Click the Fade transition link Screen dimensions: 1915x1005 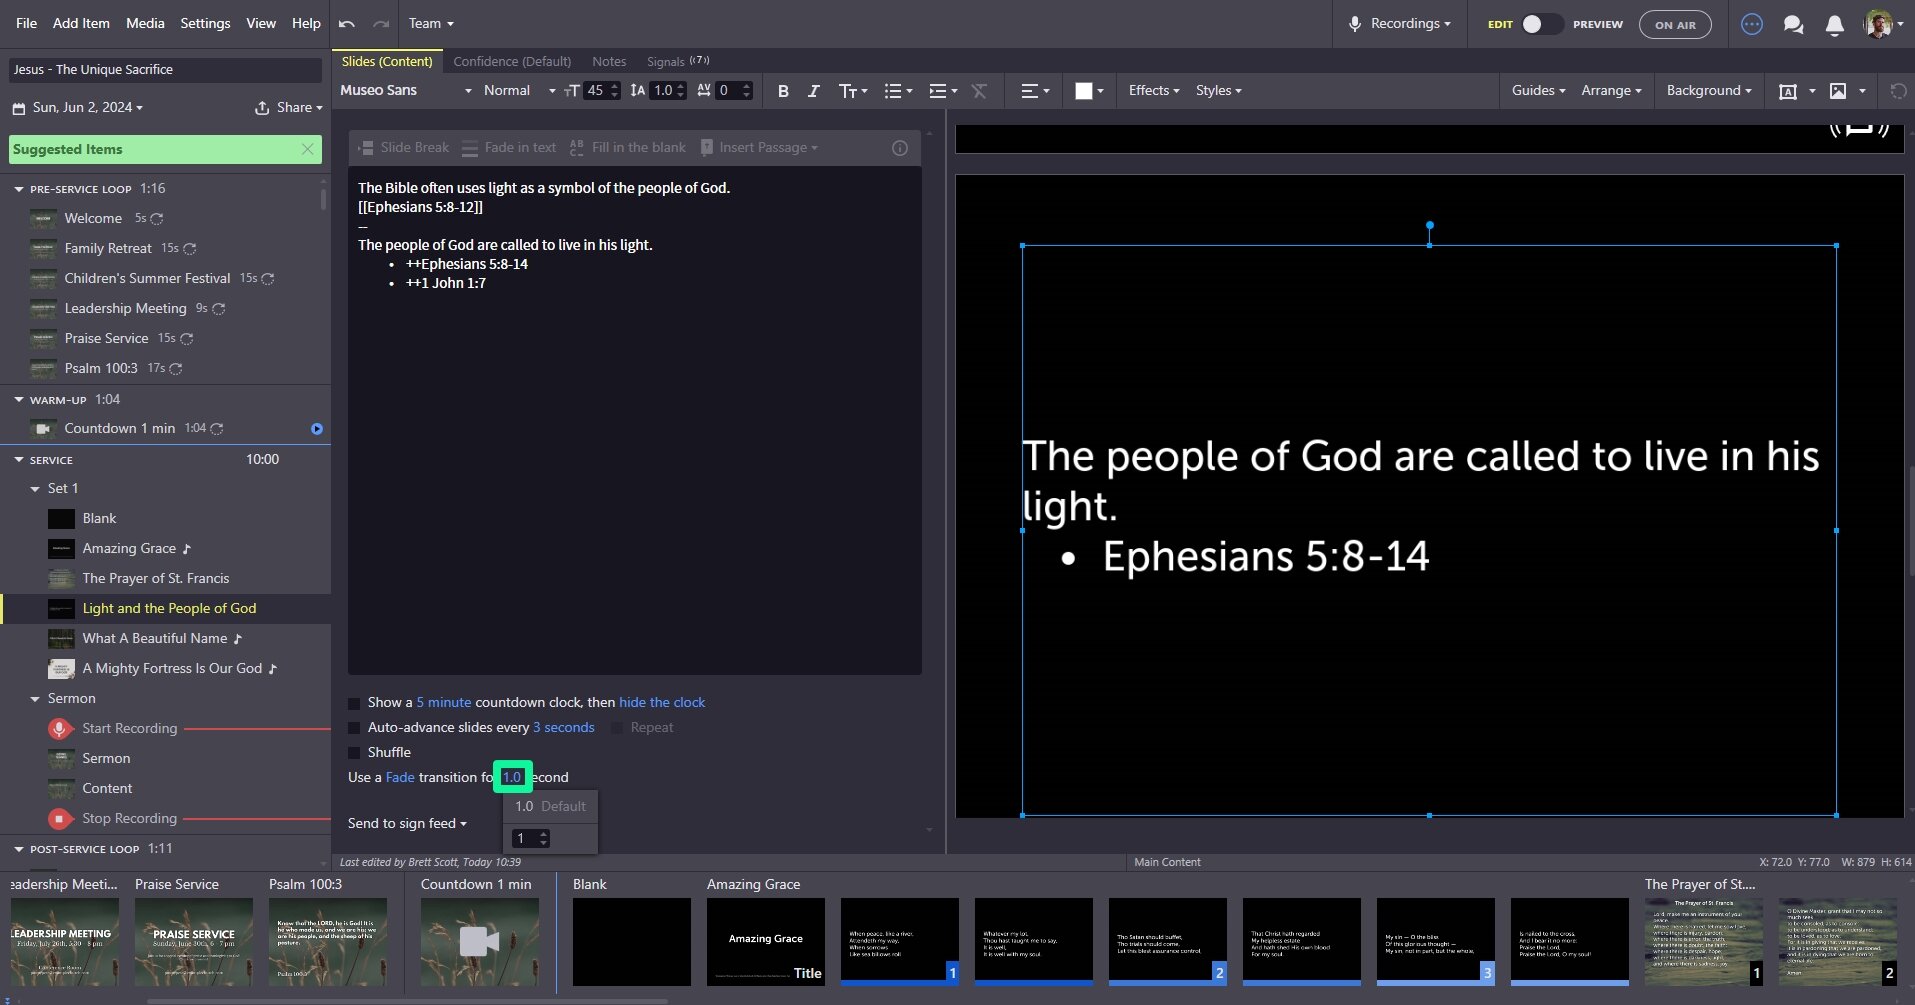tap(400, 778)
